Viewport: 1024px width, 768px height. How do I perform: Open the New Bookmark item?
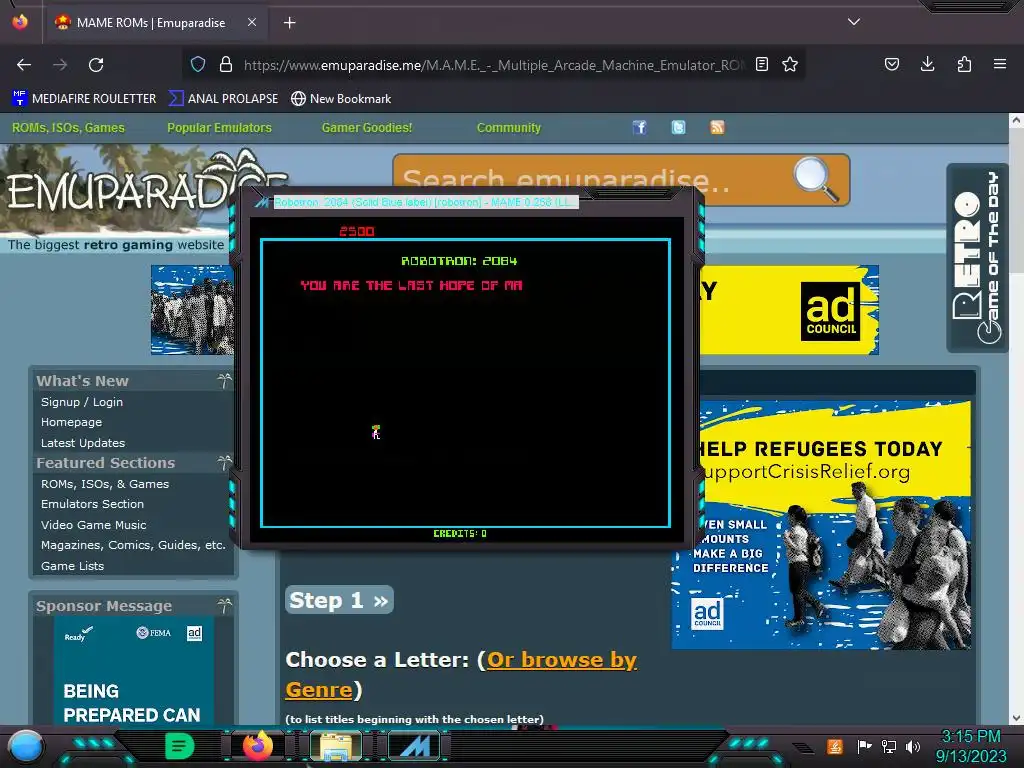pyautogui.click(x=341, y=99)
